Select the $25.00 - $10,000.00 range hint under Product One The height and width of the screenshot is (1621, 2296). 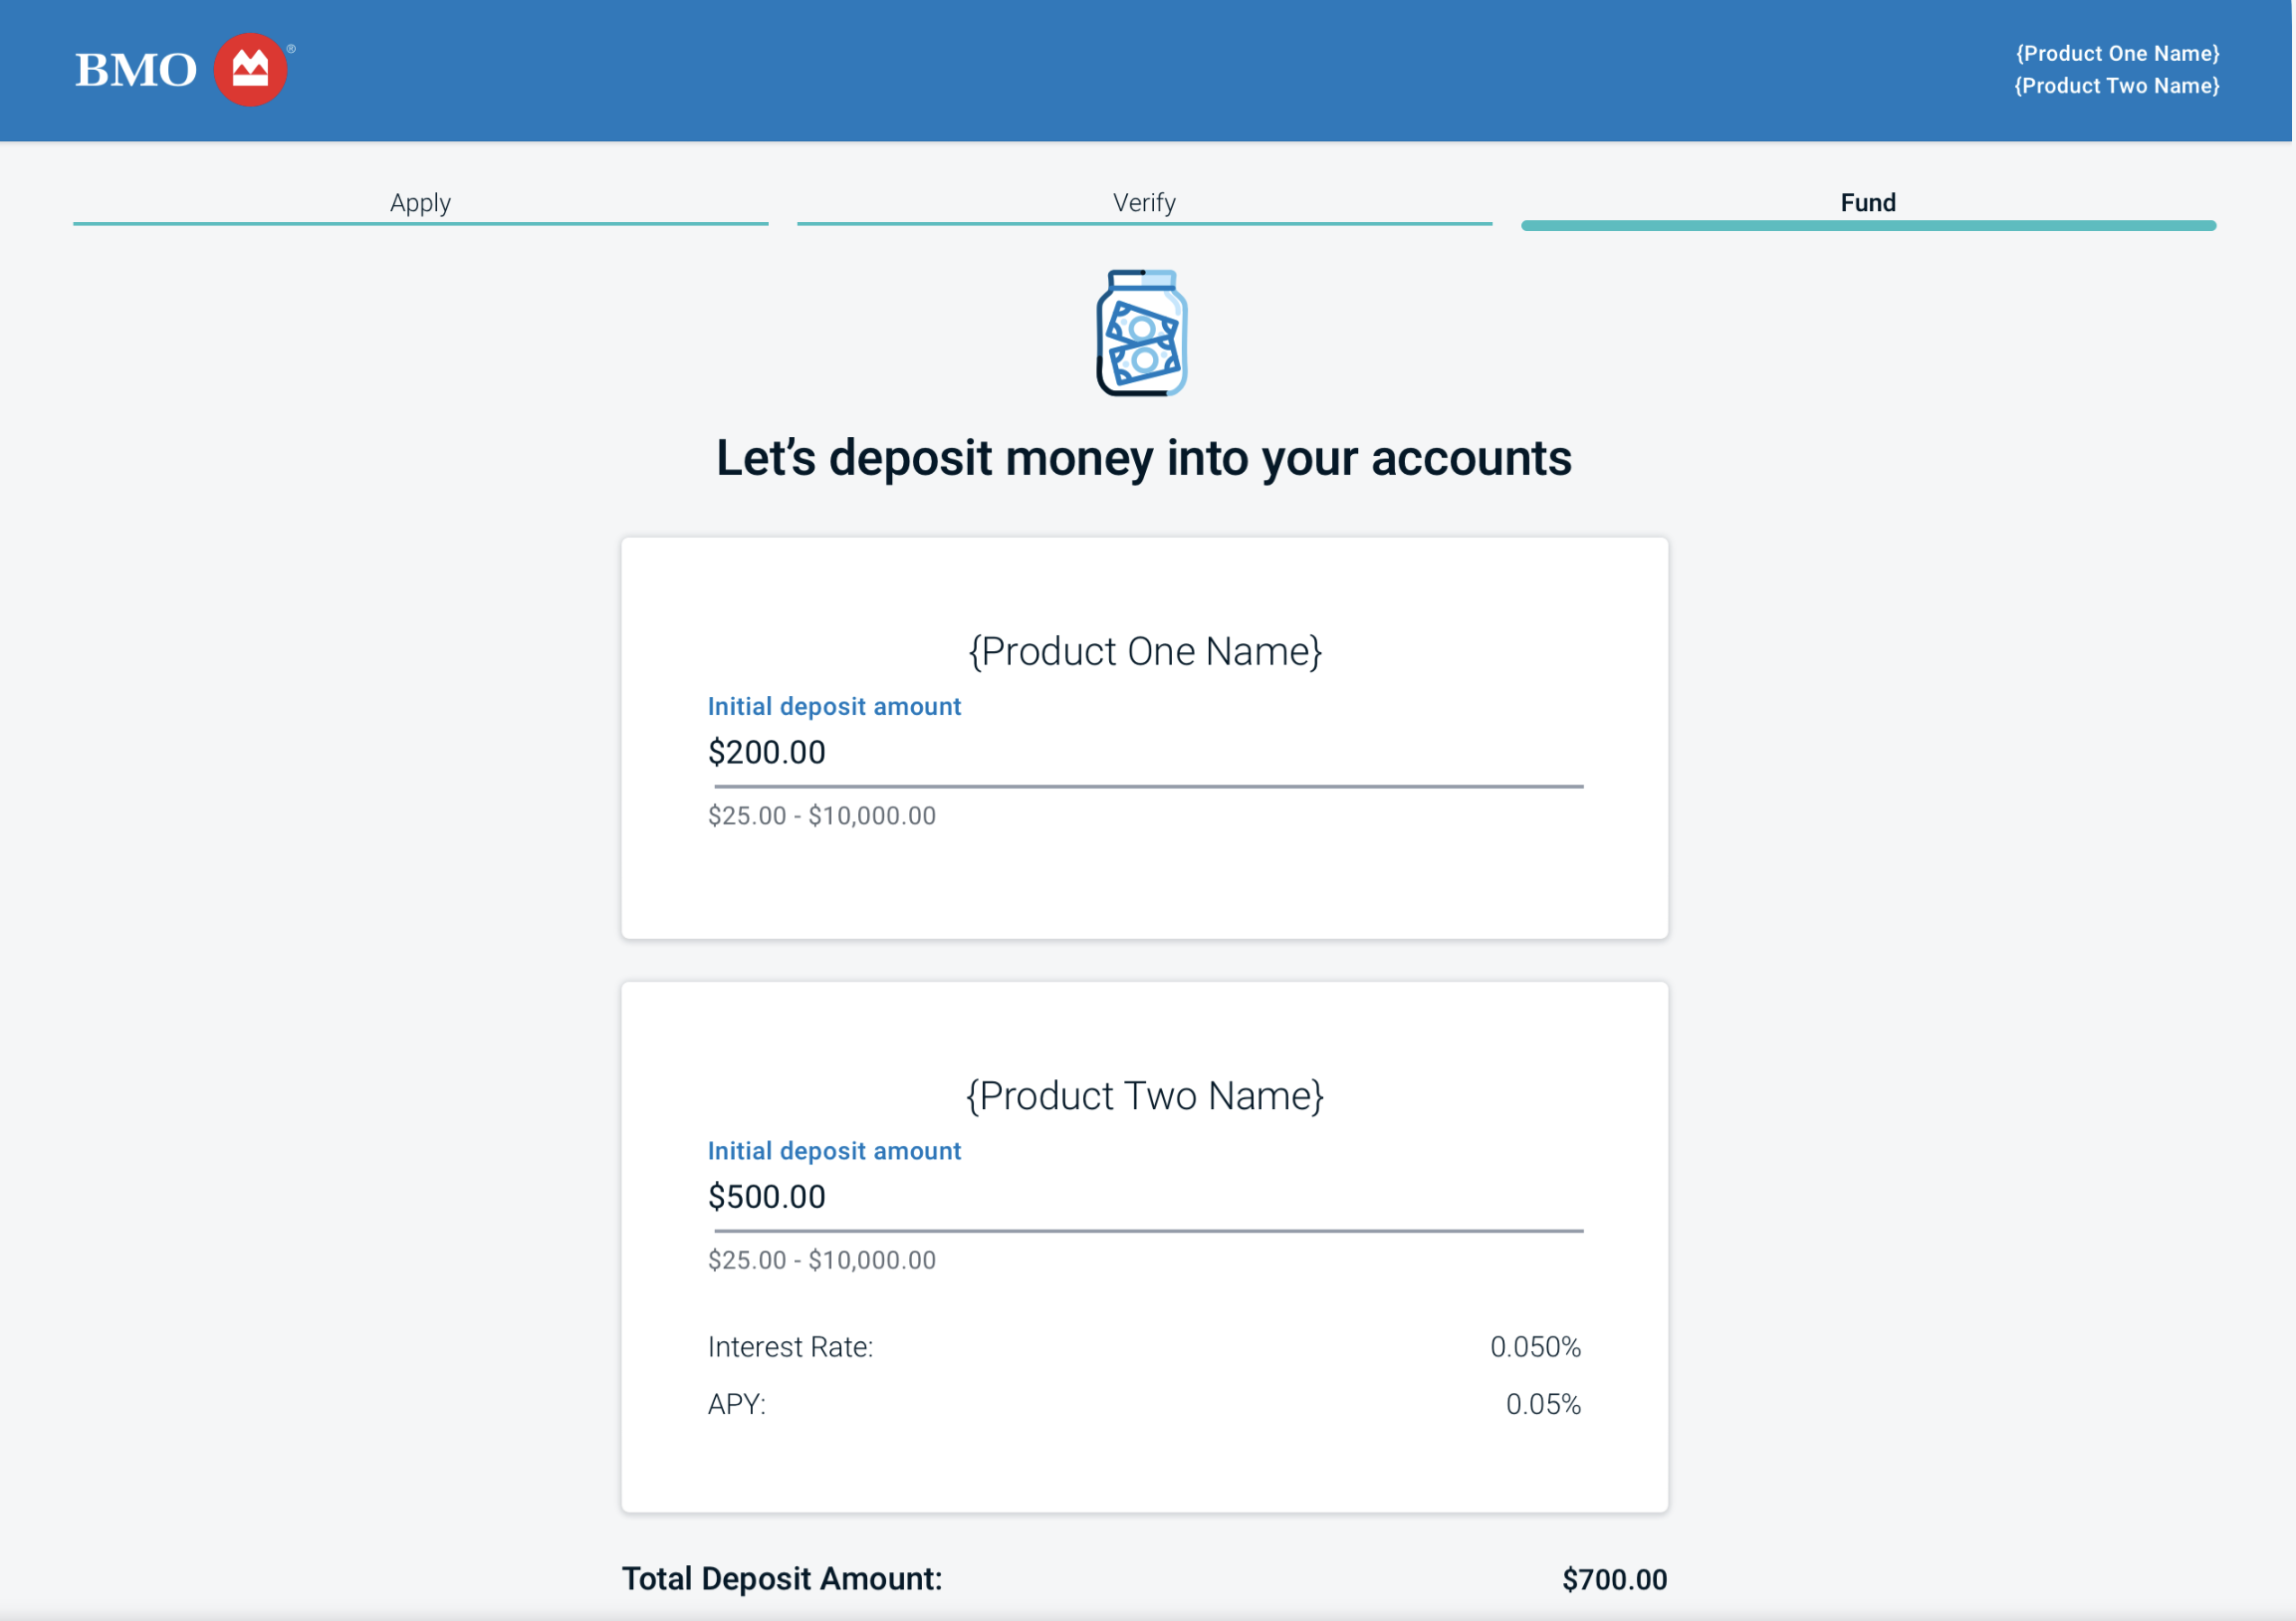click(x=821, y=815)
